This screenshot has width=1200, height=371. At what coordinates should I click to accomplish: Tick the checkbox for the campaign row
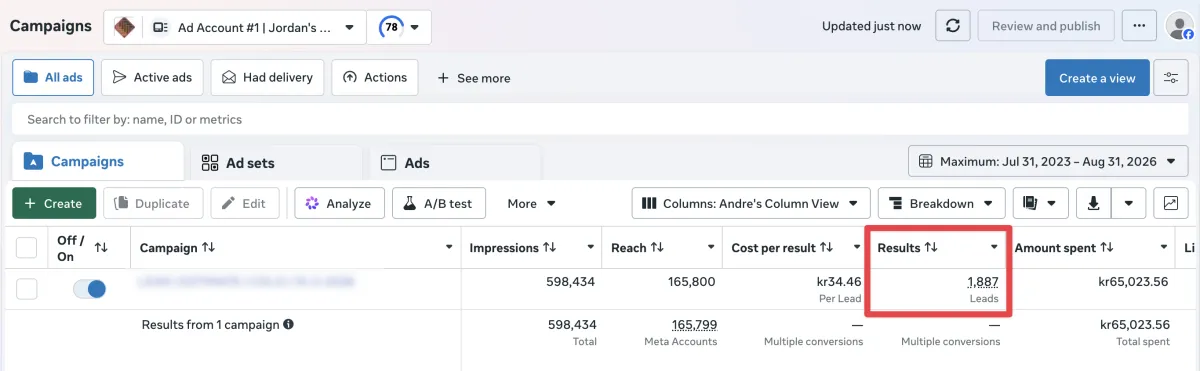point(27,289)
